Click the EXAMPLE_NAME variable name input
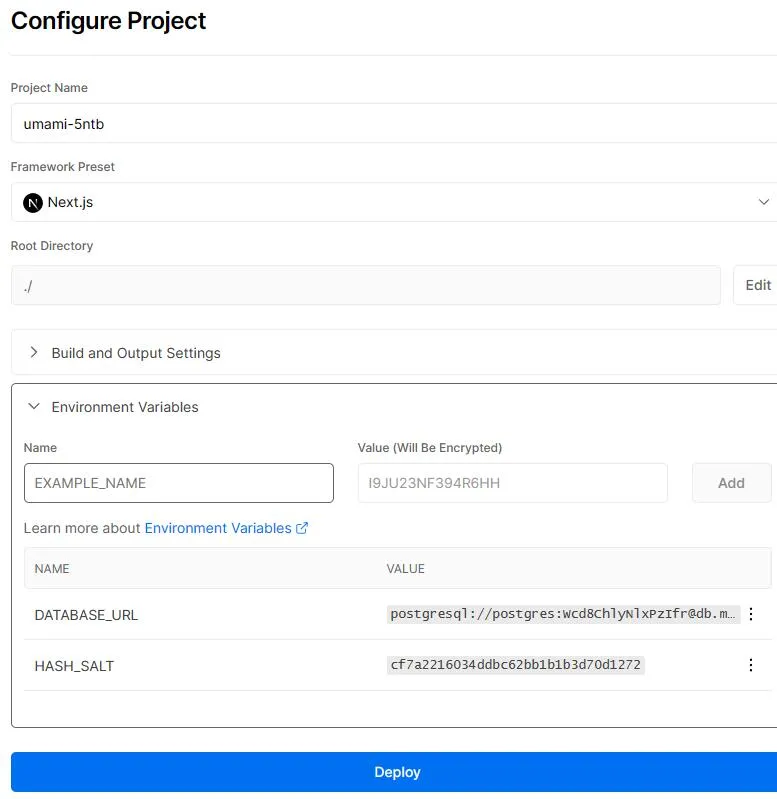Viewport: 777px width, 799px height. tap(179, 483)
